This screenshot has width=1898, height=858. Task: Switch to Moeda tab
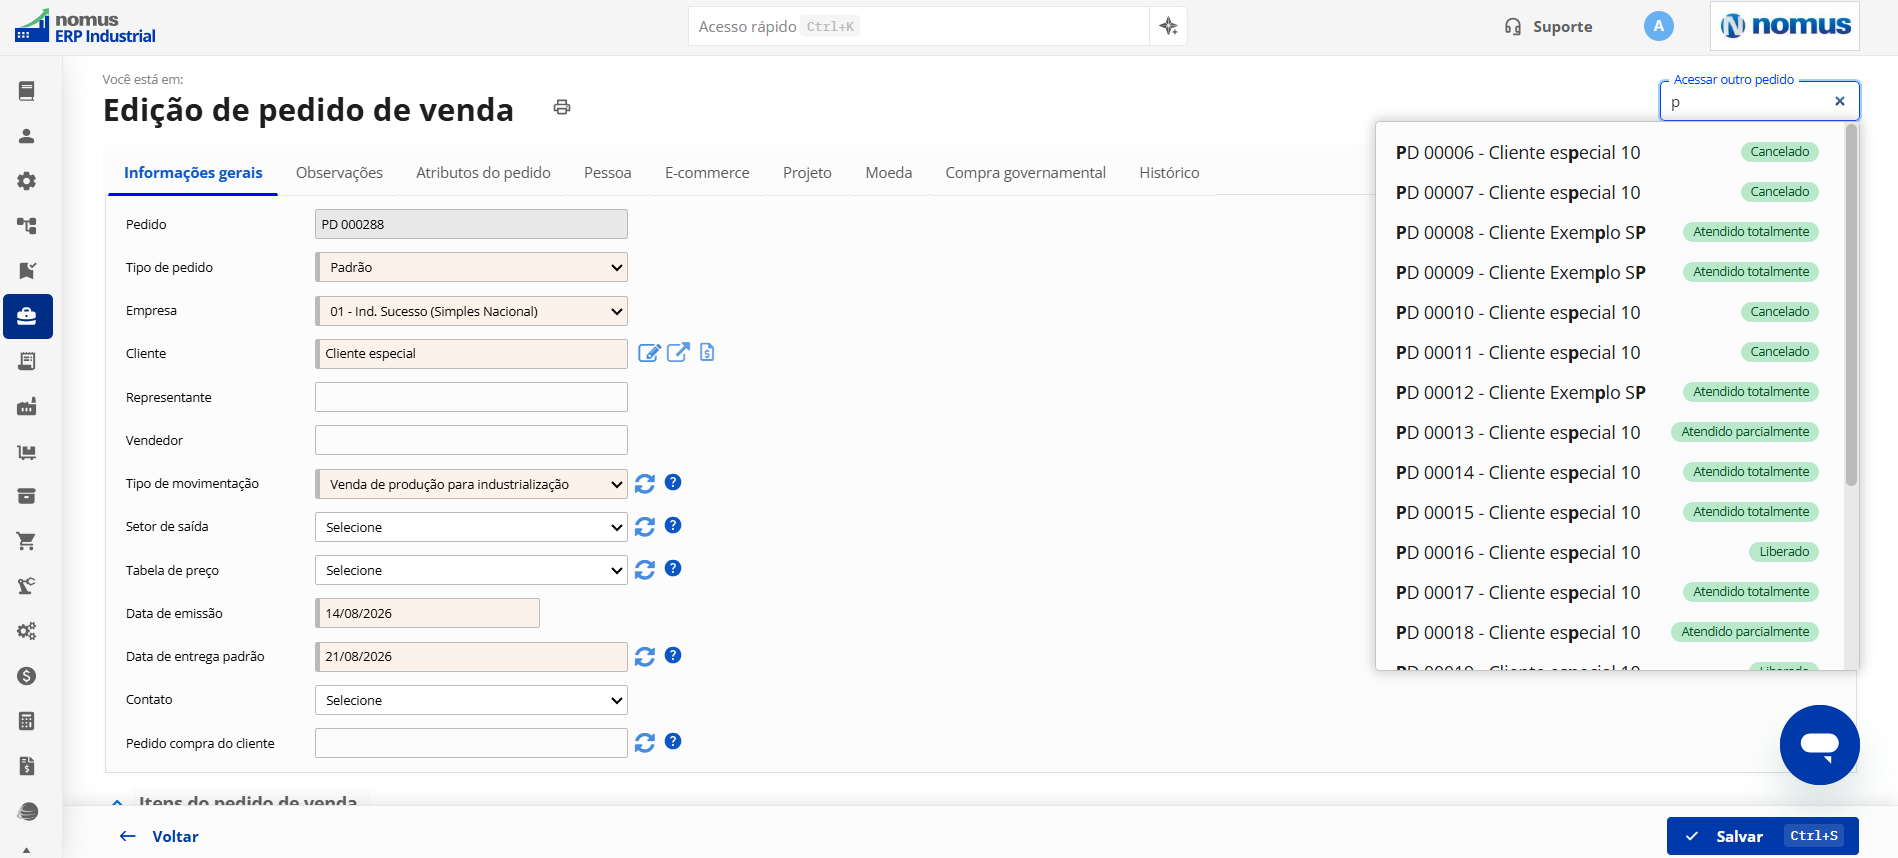(888, 172)
